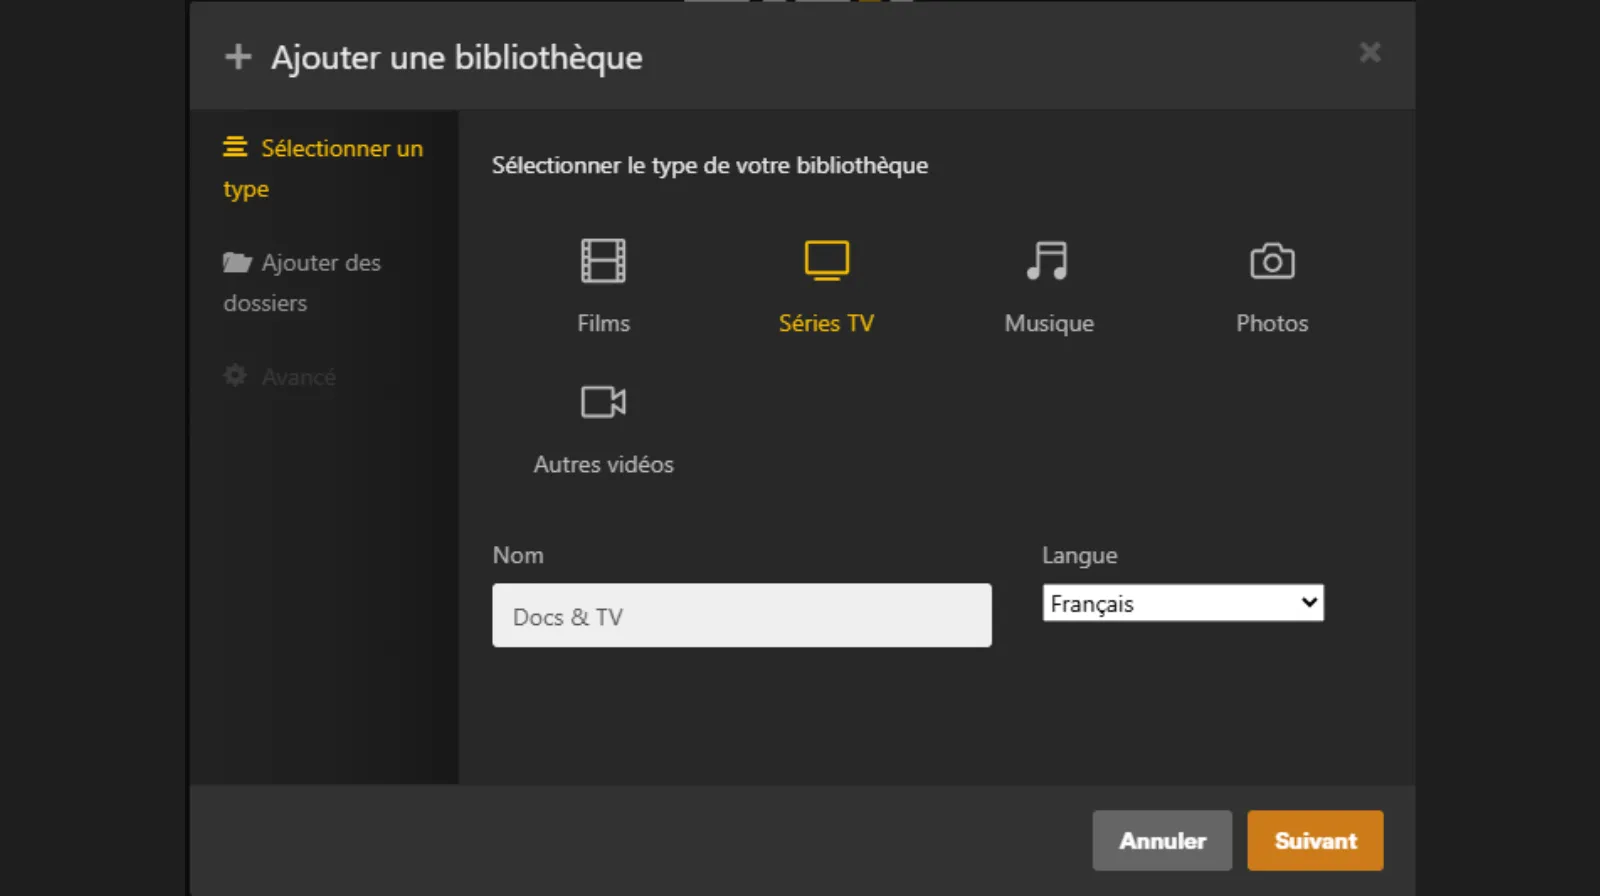Close the Ajouter une bibliothèque dialog
The height and width of the screenshot is (896, 1600).
(1369, 53)
